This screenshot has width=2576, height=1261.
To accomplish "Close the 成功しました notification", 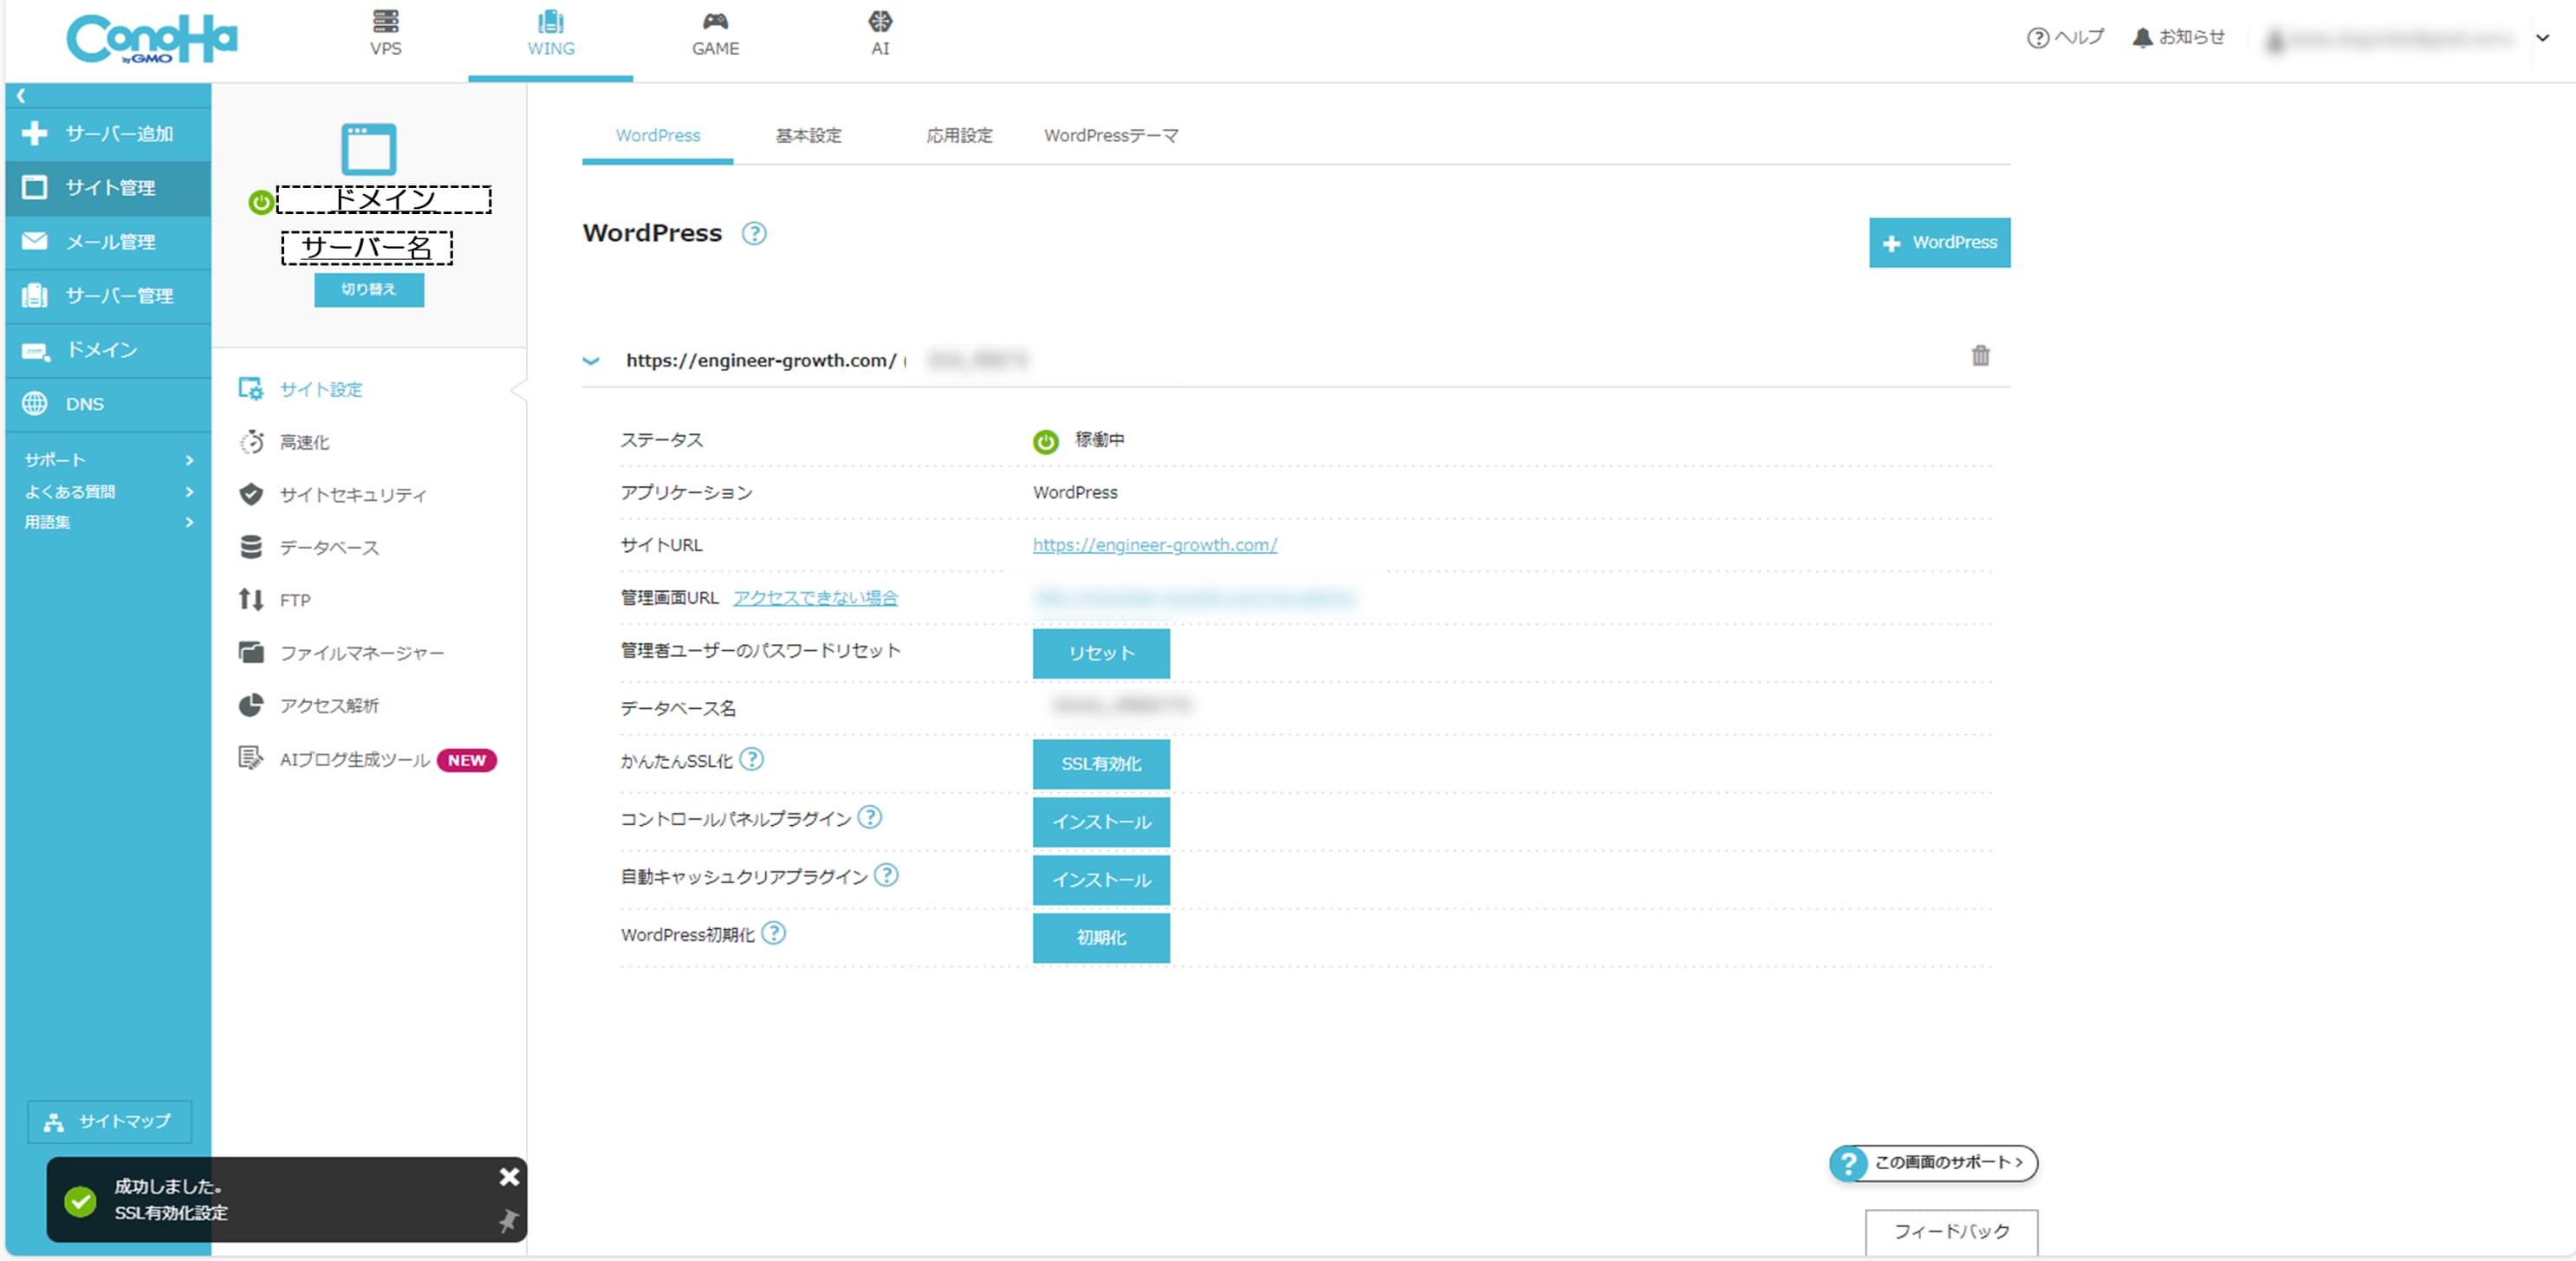I will (509, 1177).
